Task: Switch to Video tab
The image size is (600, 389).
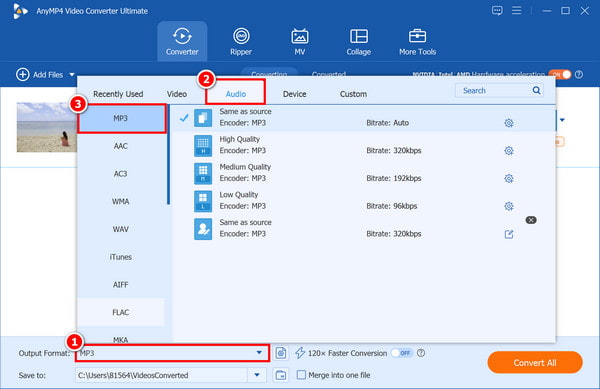Action: pos(176,94)
